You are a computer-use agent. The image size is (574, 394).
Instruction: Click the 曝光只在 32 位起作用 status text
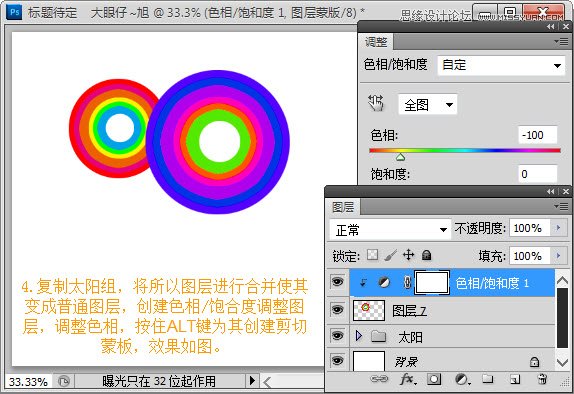click(159, 382)
